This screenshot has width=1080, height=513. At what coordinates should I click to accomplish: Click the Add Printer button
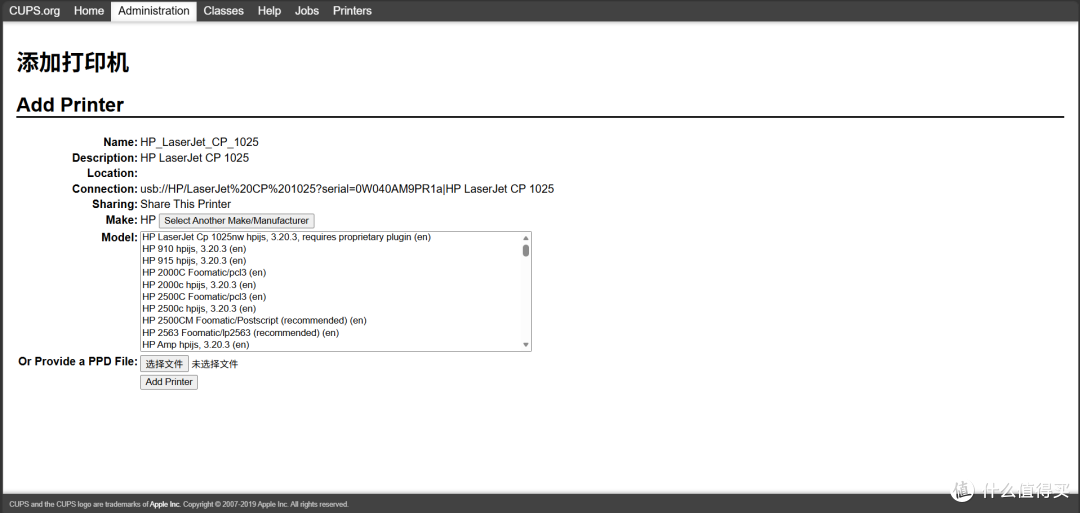[169, 381]
